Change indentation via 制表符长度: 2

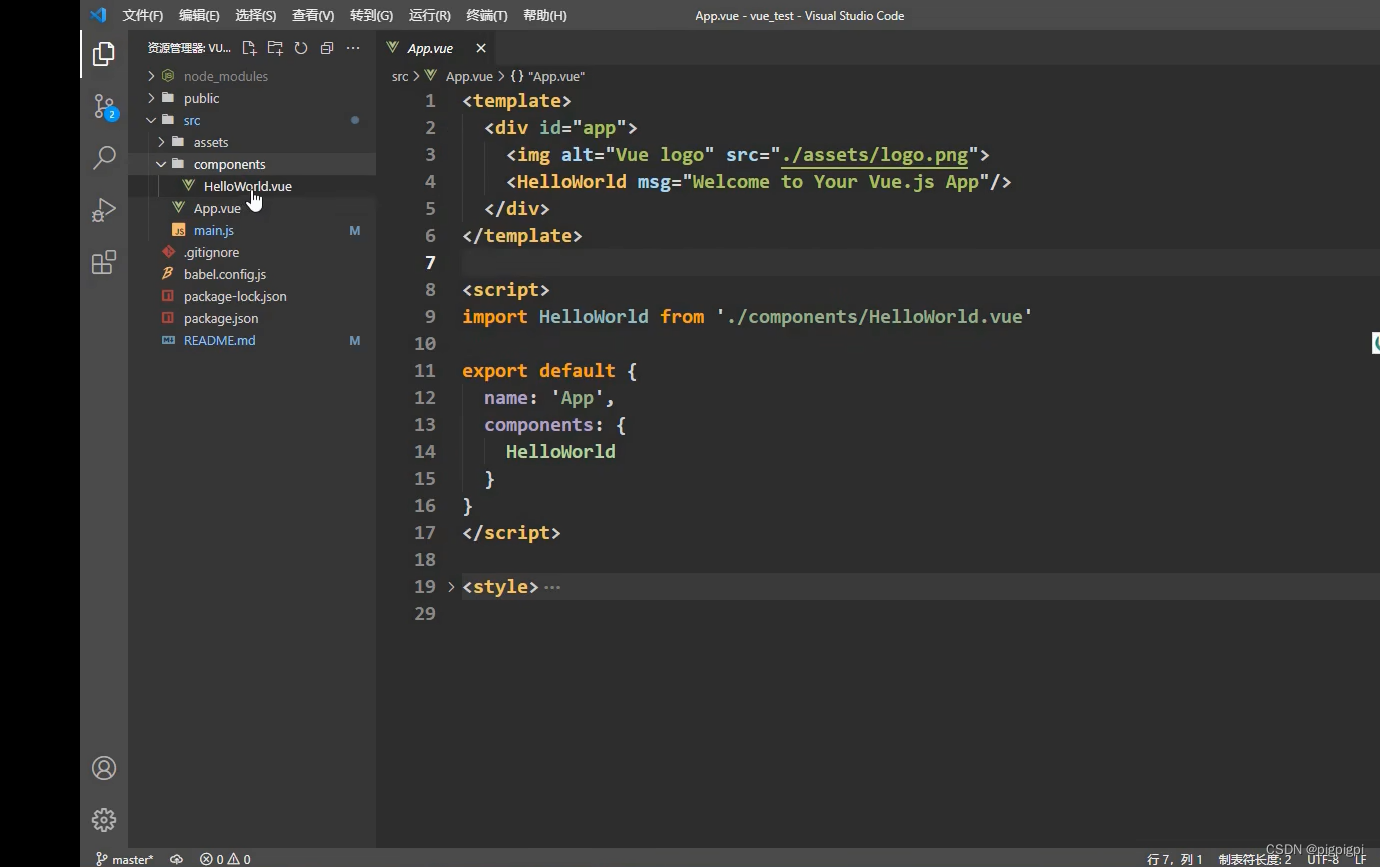(x=1254, y=859)
